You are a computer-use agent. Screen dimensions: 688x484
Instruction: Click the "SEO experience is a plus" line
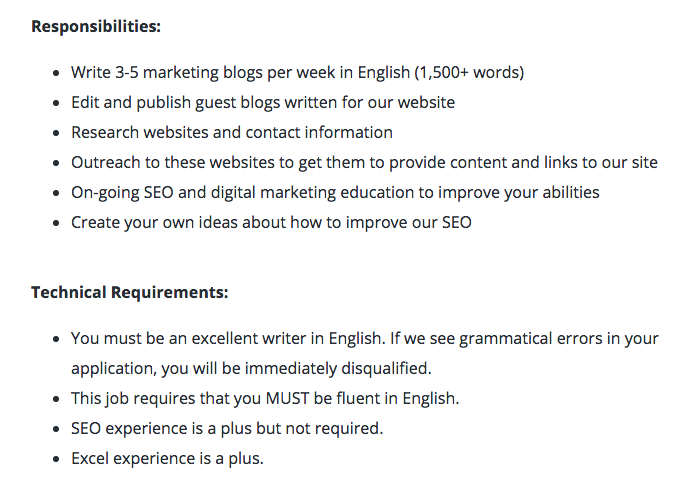click(162, 428)
